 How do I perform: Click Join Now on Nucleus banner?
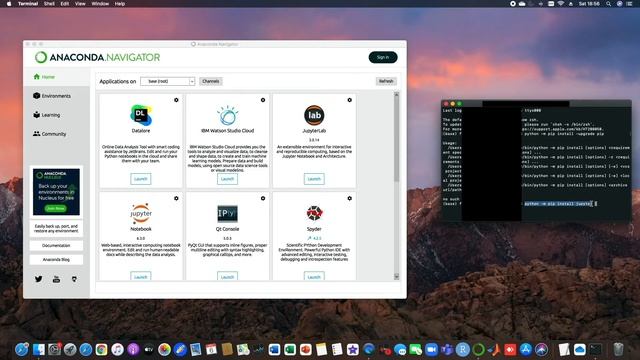pyautogui.click(x=56, y=209)
